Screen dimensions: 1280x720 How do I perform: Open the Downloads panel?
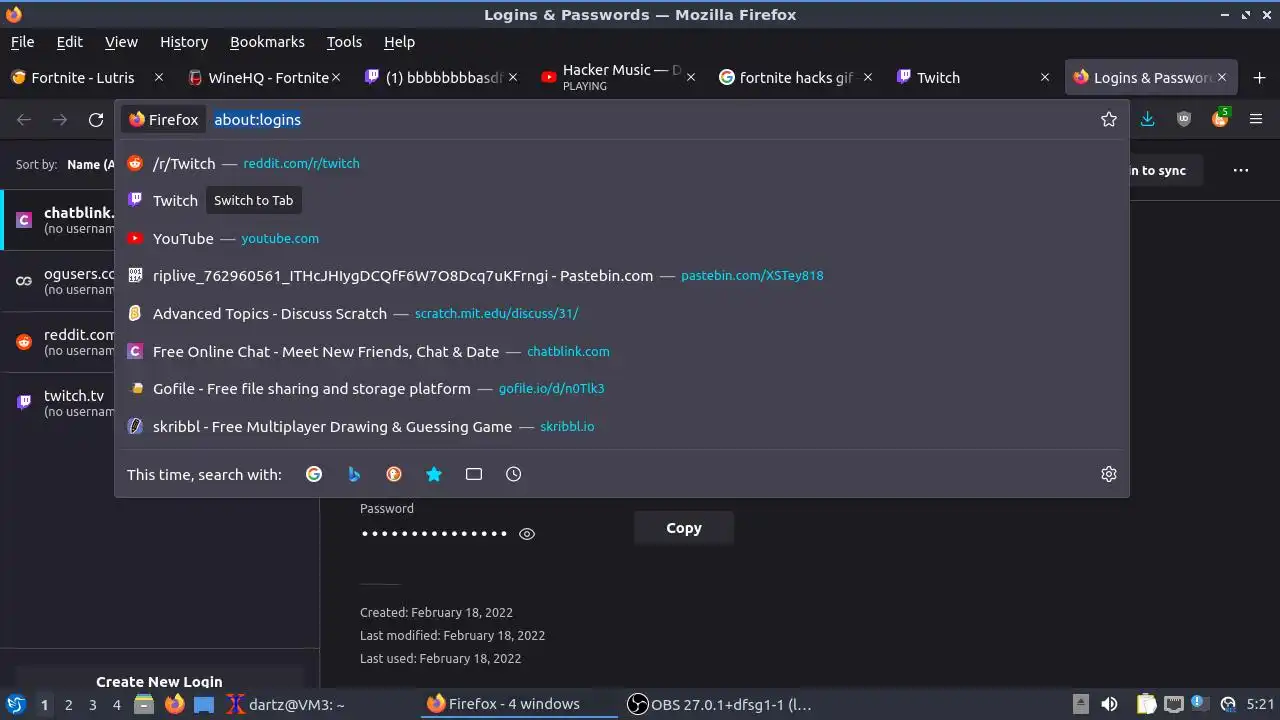pos(1147,120)
